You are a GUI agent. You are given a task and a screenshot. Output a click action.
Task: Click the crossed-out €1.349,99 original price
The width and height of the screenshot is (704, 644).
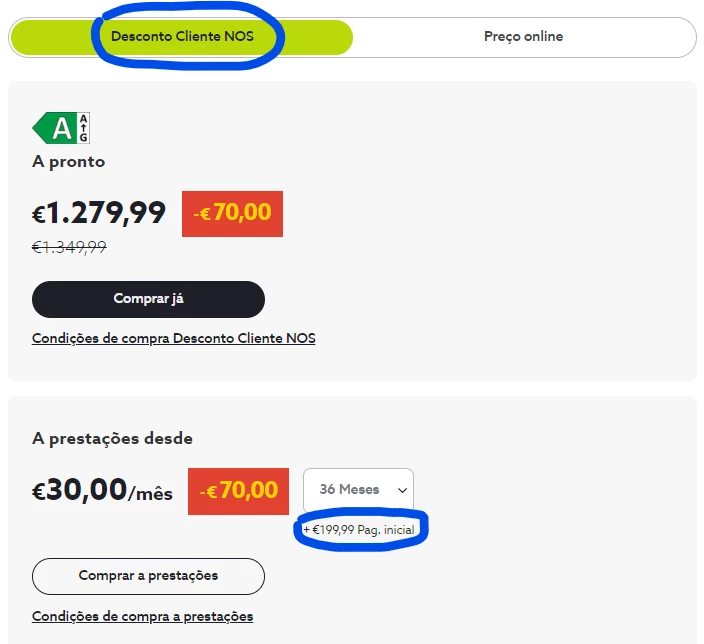pos(69,247)
